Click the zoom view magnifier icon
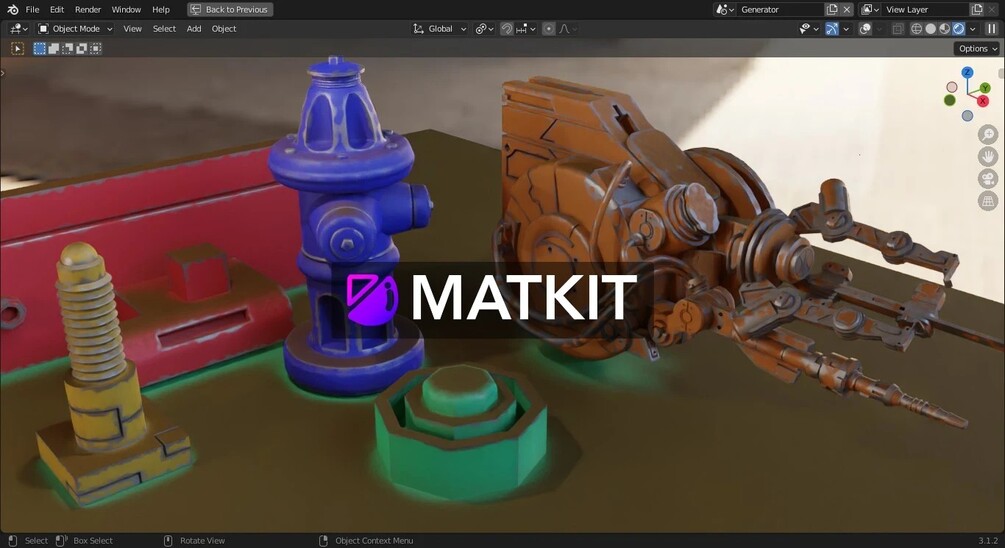Screen dimensions: 1005x548 pos(988,135)
